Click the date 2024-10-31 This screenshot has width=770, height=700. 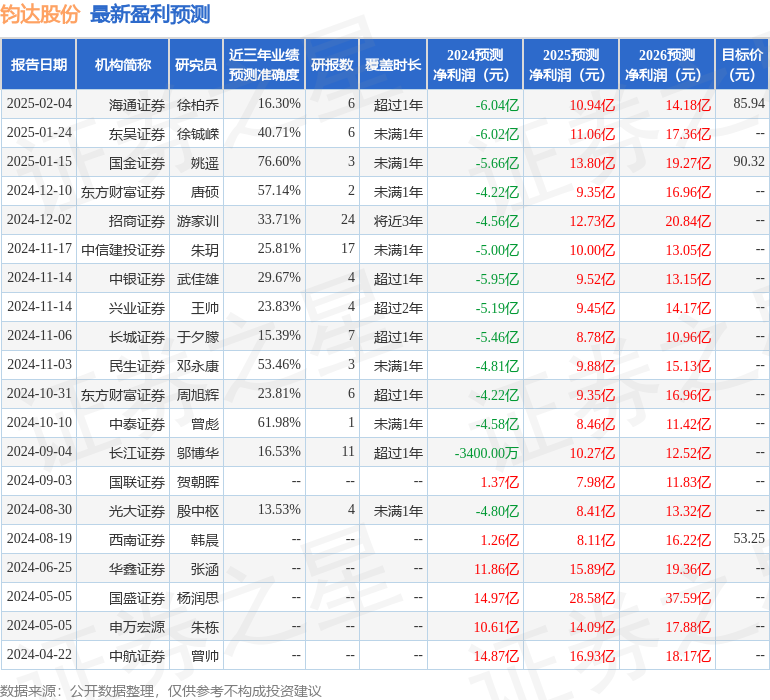(x=39, y=394)
